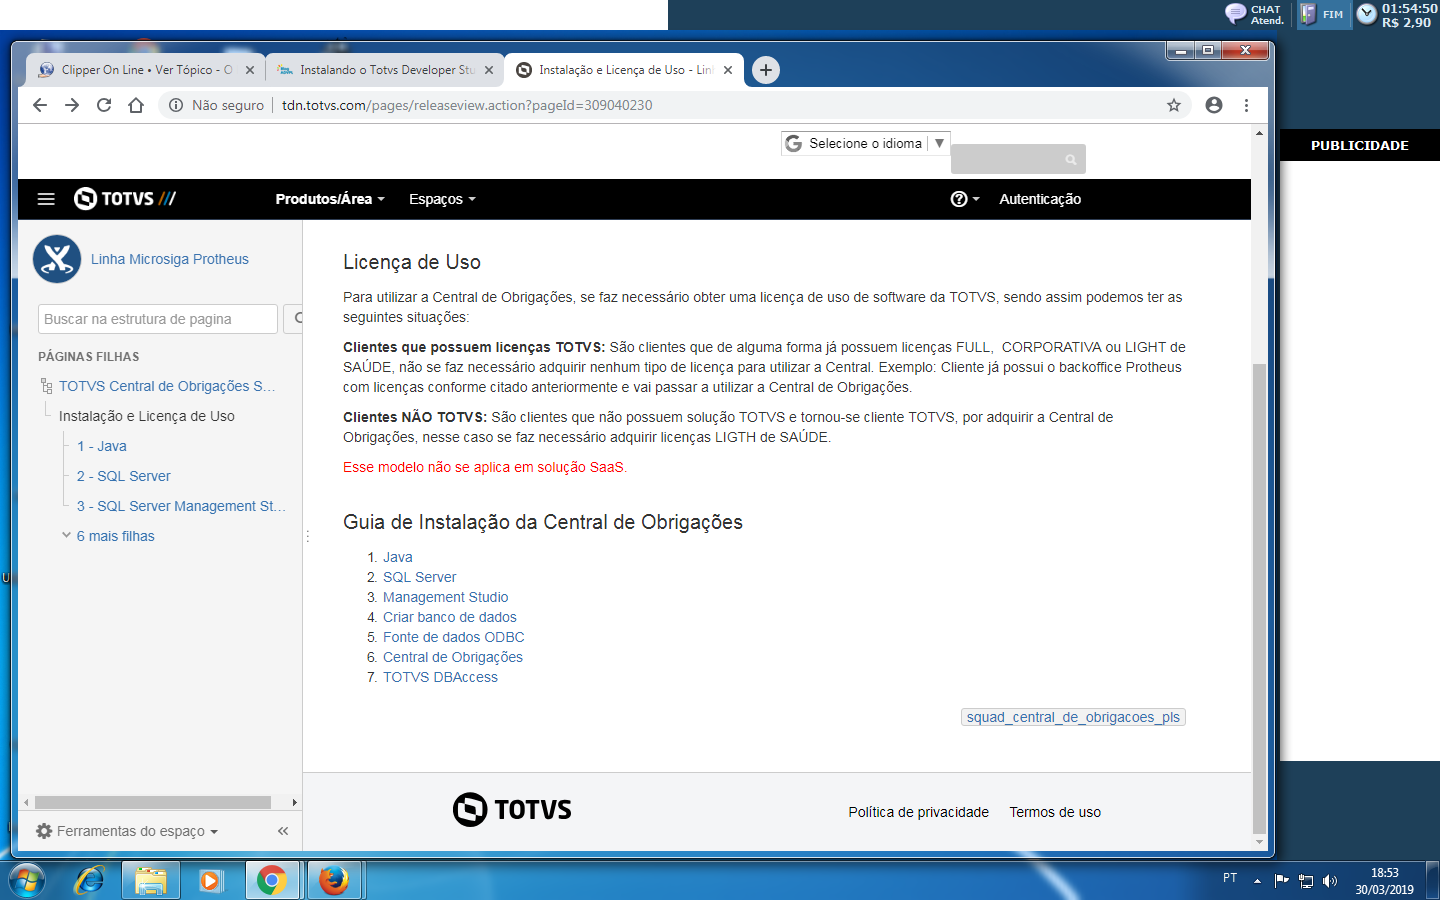Open a new browser tab
The image size is (1440, 900).
(766, 70)
